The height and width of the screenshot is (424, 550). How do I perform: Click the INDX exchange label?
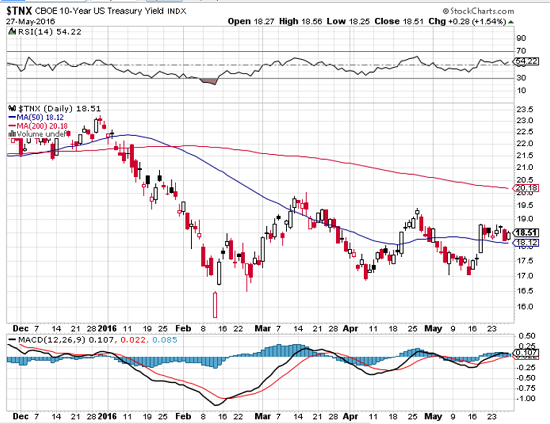[177, 12]
